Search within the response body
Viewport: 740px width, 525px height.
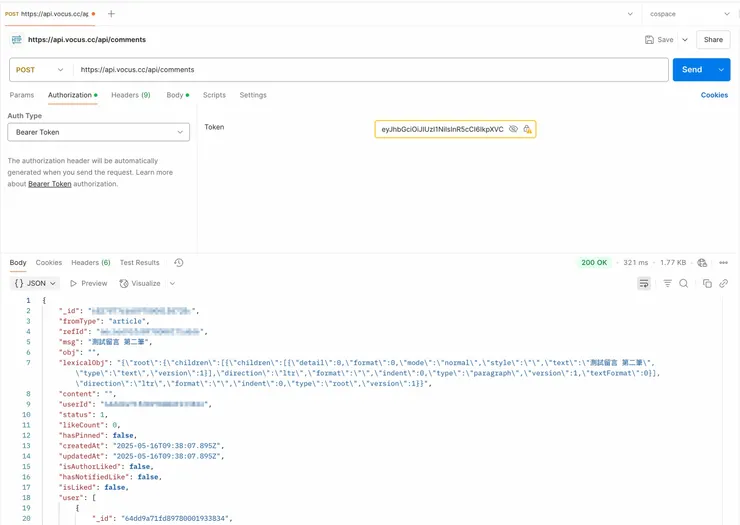(684, 284)
